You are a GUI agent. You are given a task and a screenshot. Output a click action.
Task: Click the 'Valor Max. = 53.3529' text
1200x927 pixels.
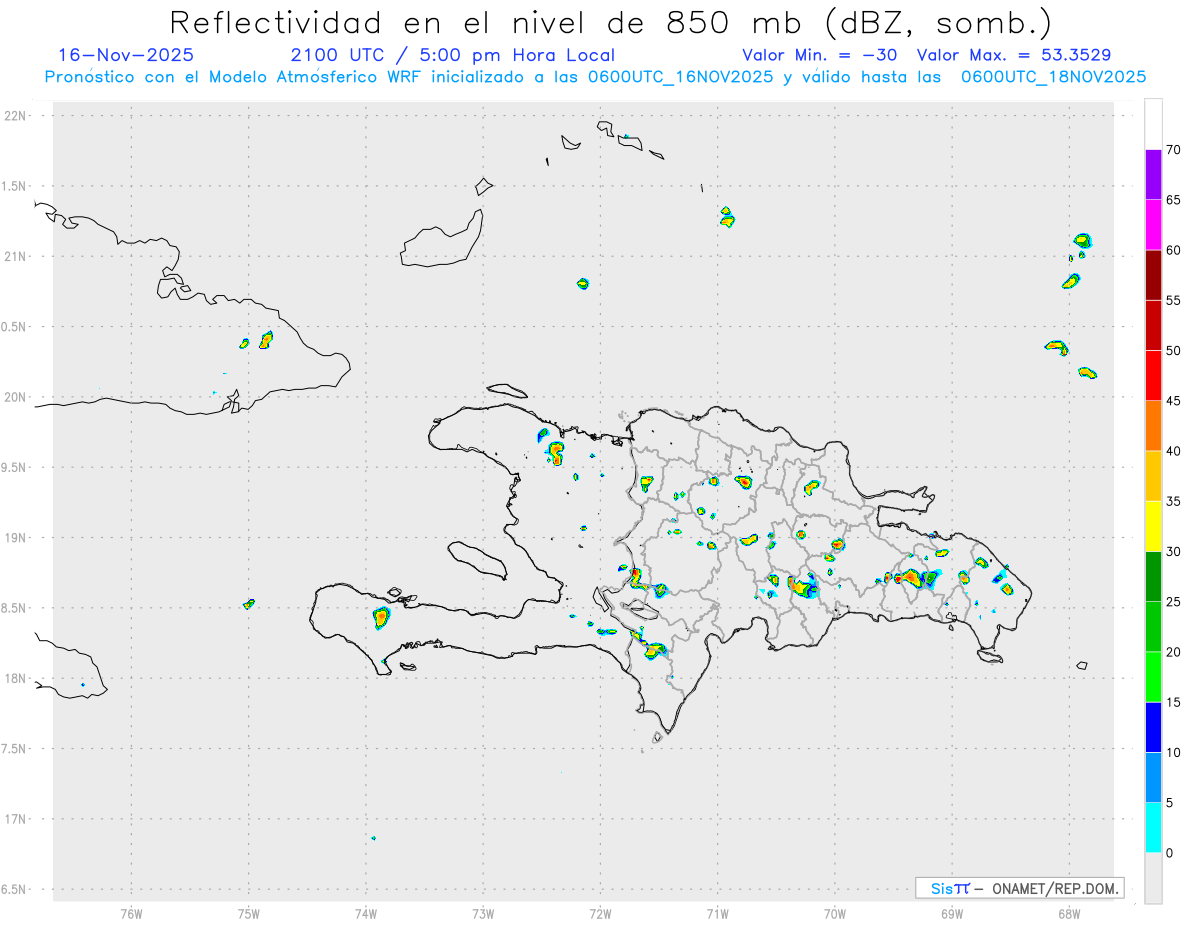coord(1014,55)
